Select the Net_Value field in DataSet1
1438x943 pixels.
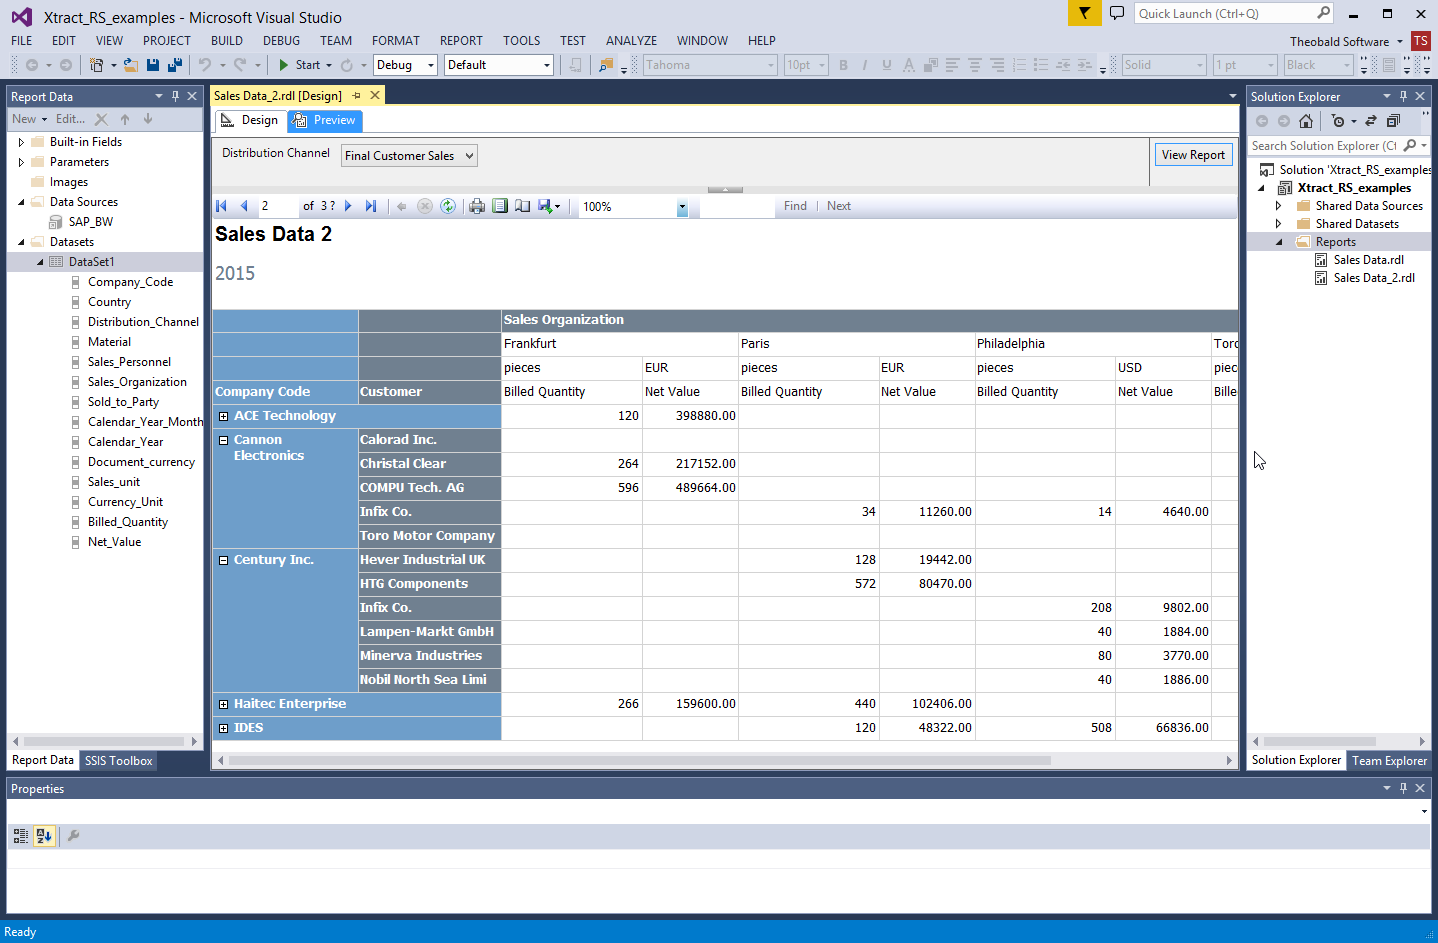[x=114, y=542]
